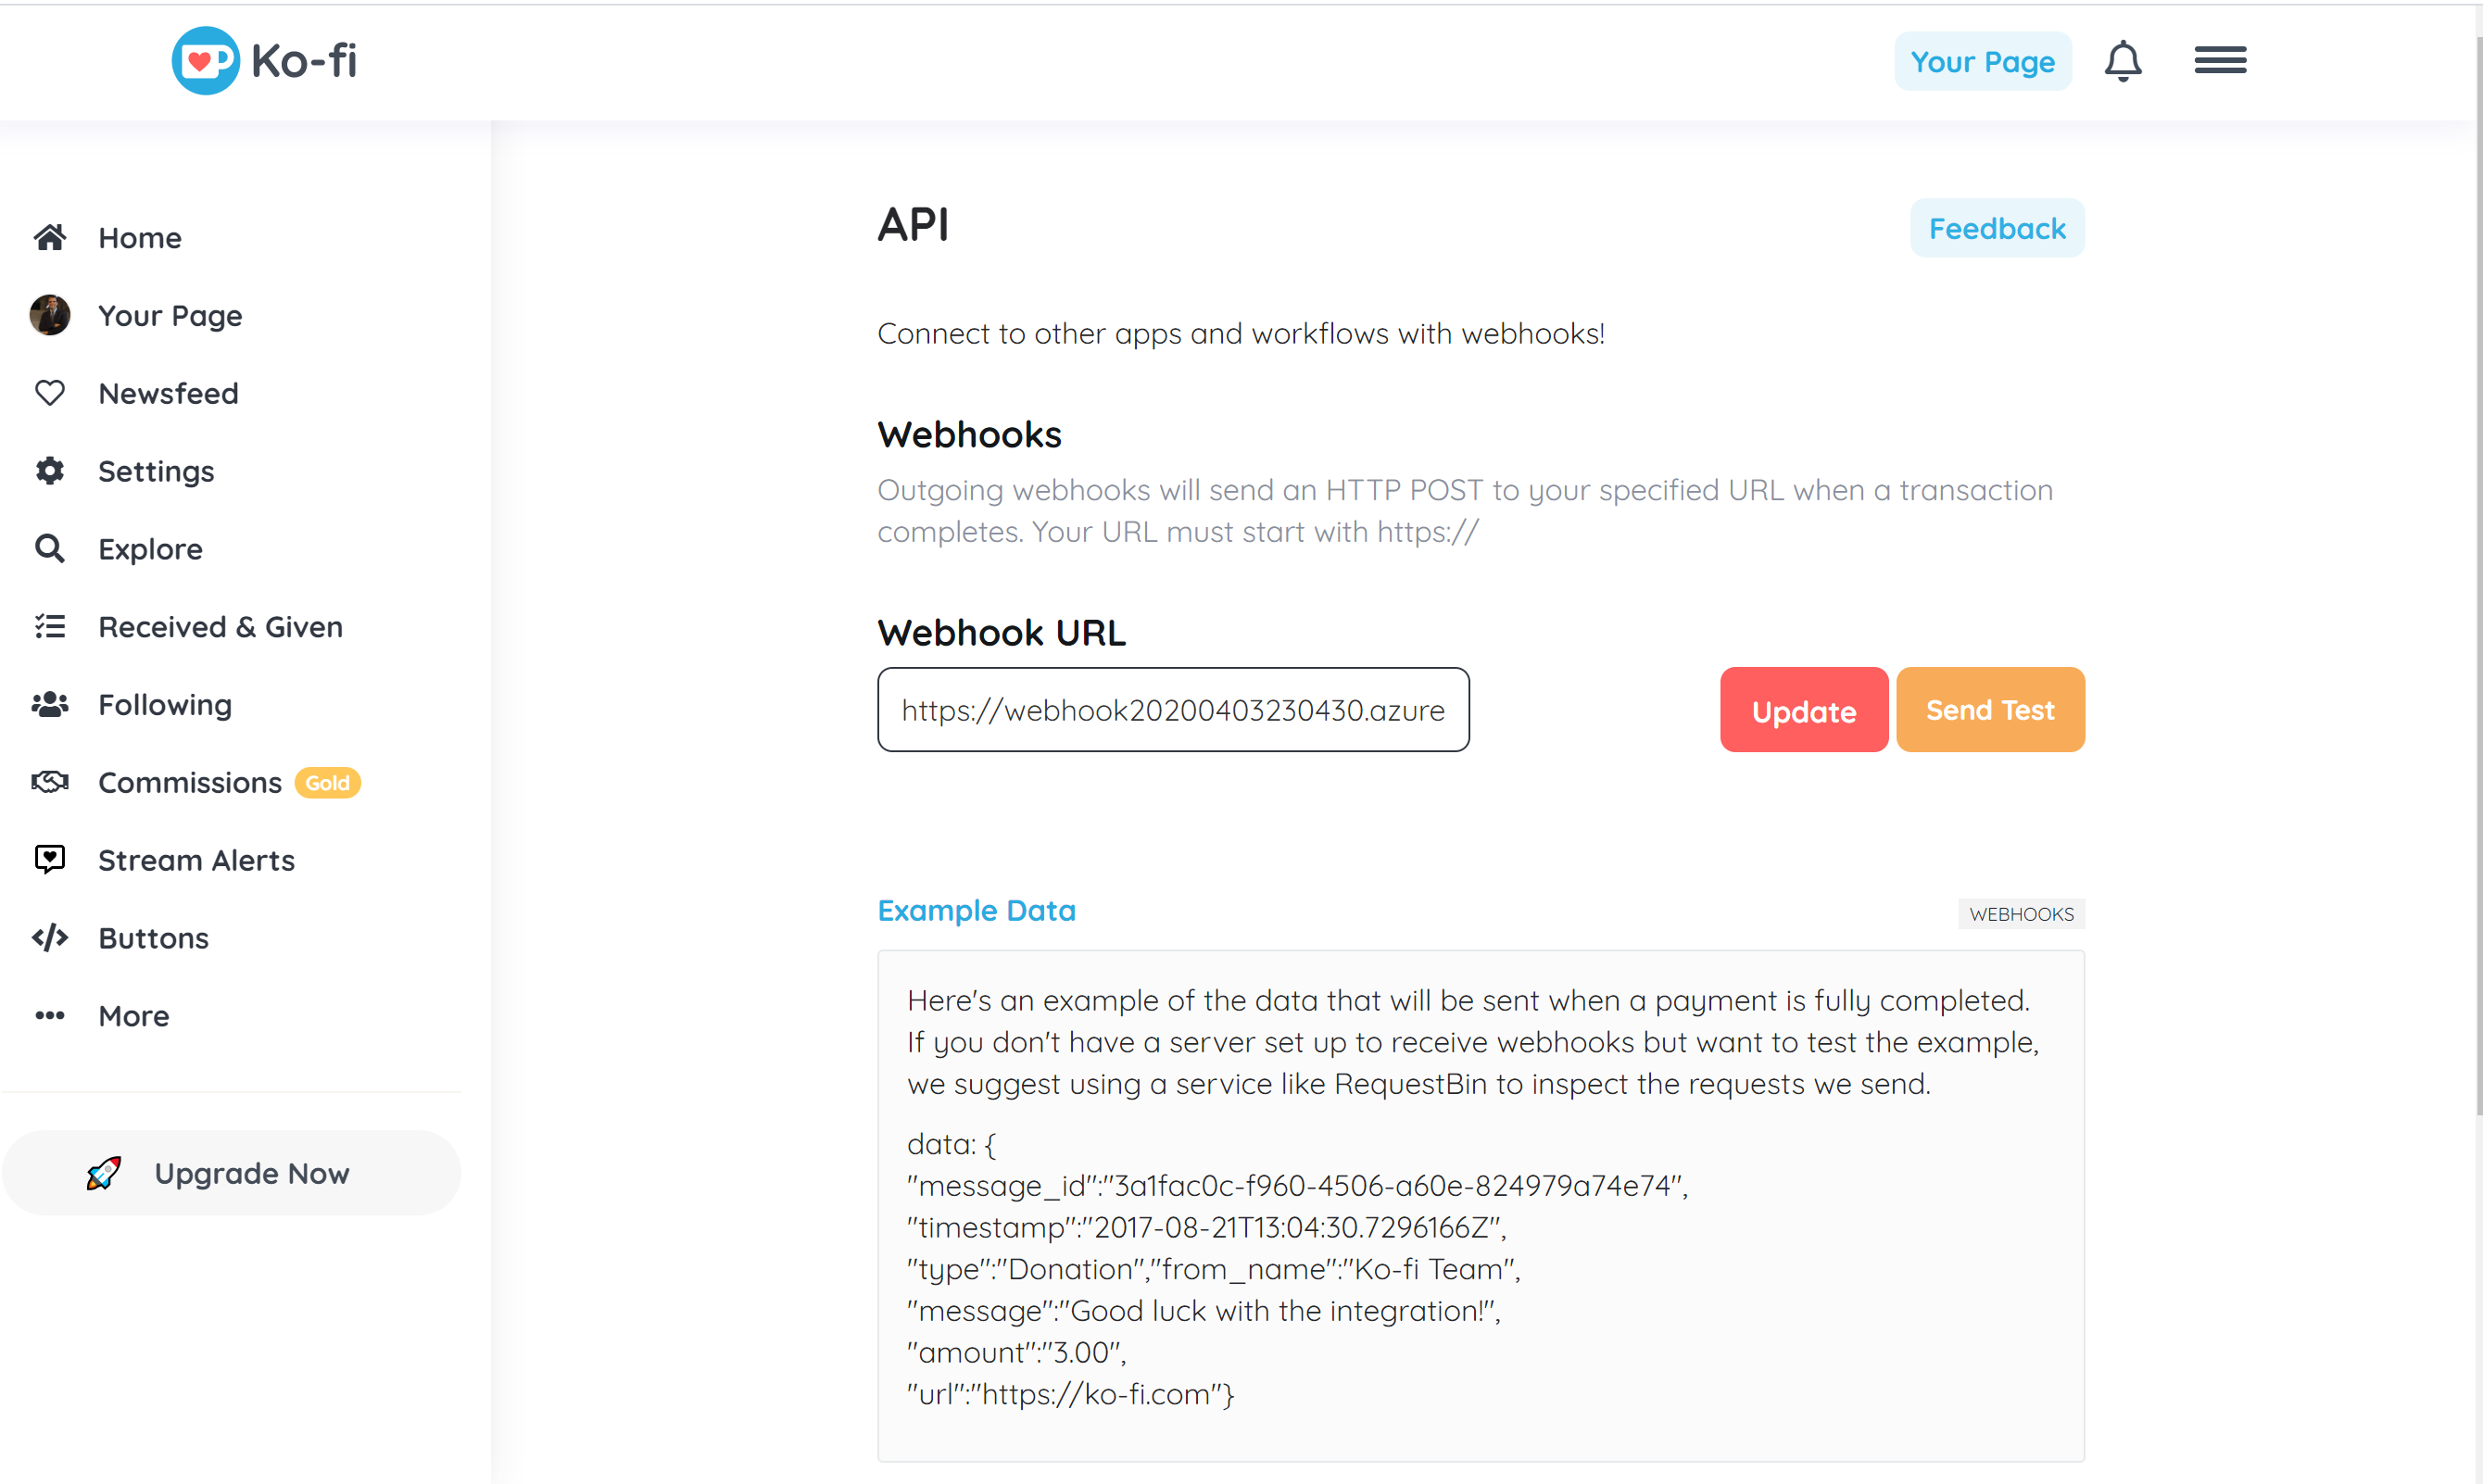The width and height of the screenshot is (2483, 1484).
Task: Click the Ko-fi heart logo
Action: [x=205, y=60]
